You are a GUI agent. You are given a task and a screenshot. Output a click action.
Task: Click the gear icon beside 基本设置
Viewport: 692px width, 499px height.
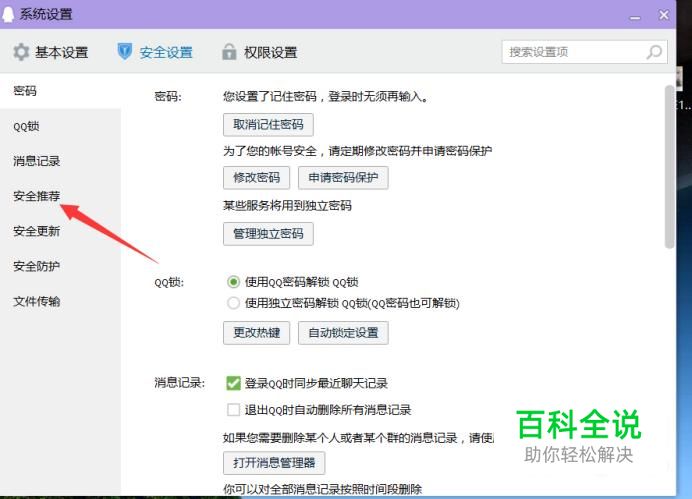[21, 52]
